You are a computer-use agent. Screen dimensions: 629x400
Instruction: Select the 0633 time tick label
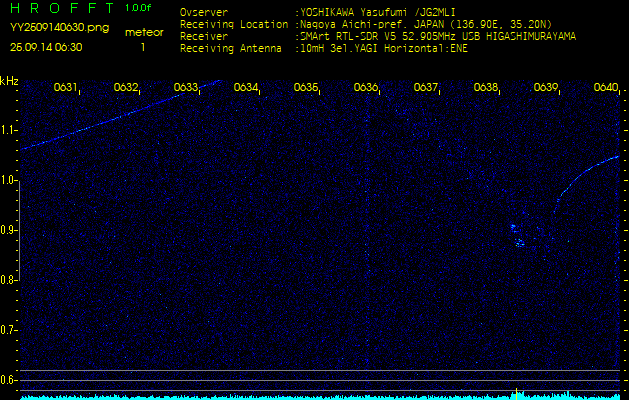(186, 88)
